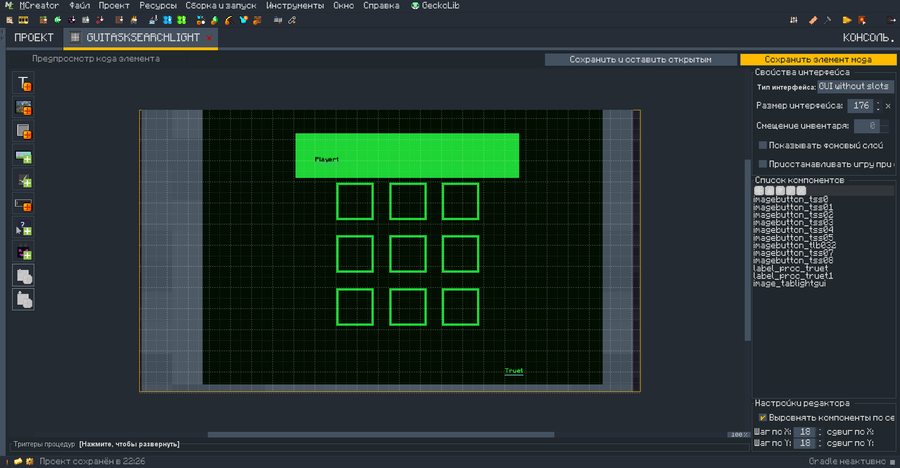The height and width of the screenshot is (468, 900).
Task: Select imagebutton_tlb032 in component list
Action: pyautogui.click(x=794, y=245)
